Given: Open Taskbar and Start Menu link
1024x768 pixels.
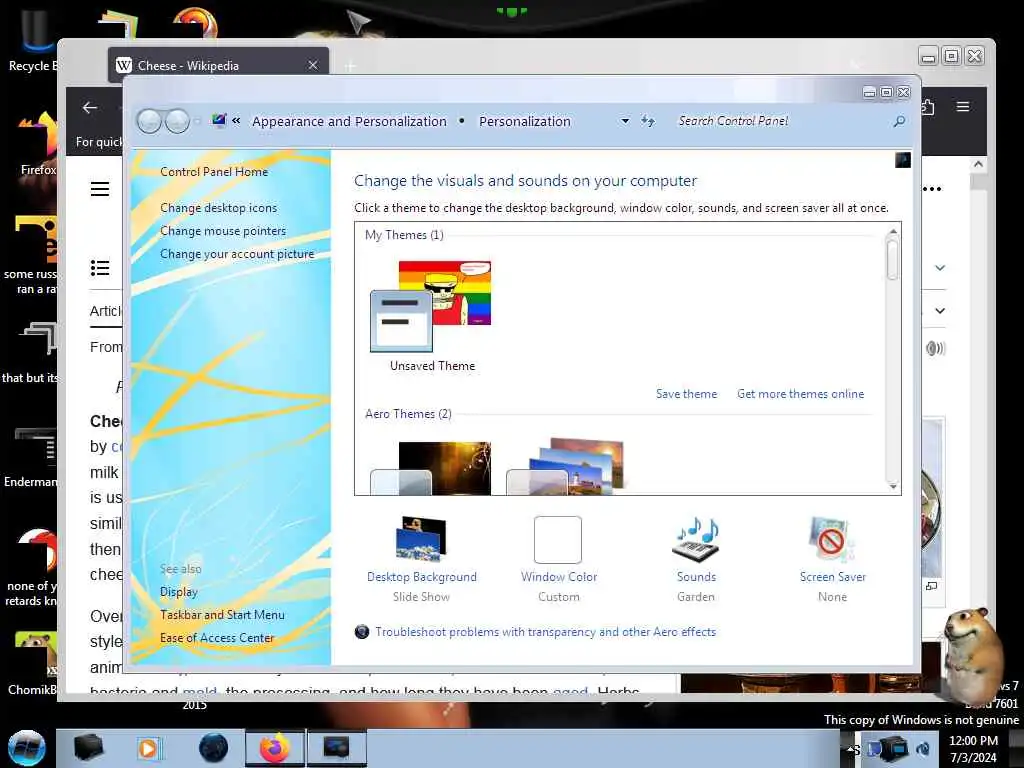Looking at the screenshot, I should [222, 615].
